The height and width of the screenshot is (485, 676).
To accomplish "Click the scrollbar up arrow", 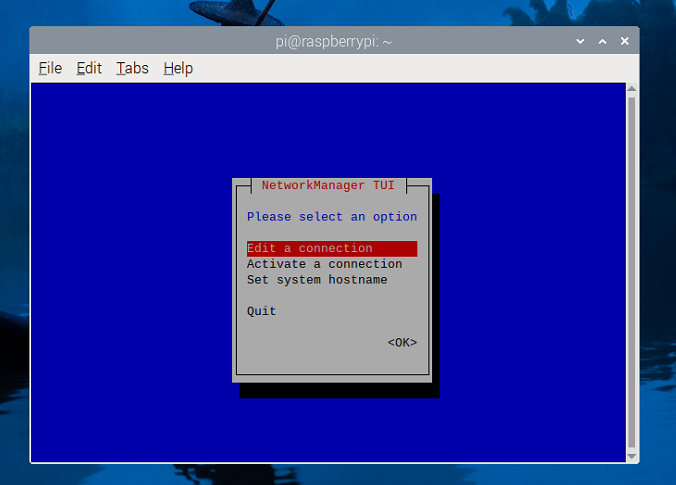I will click(x=632, y=88).
